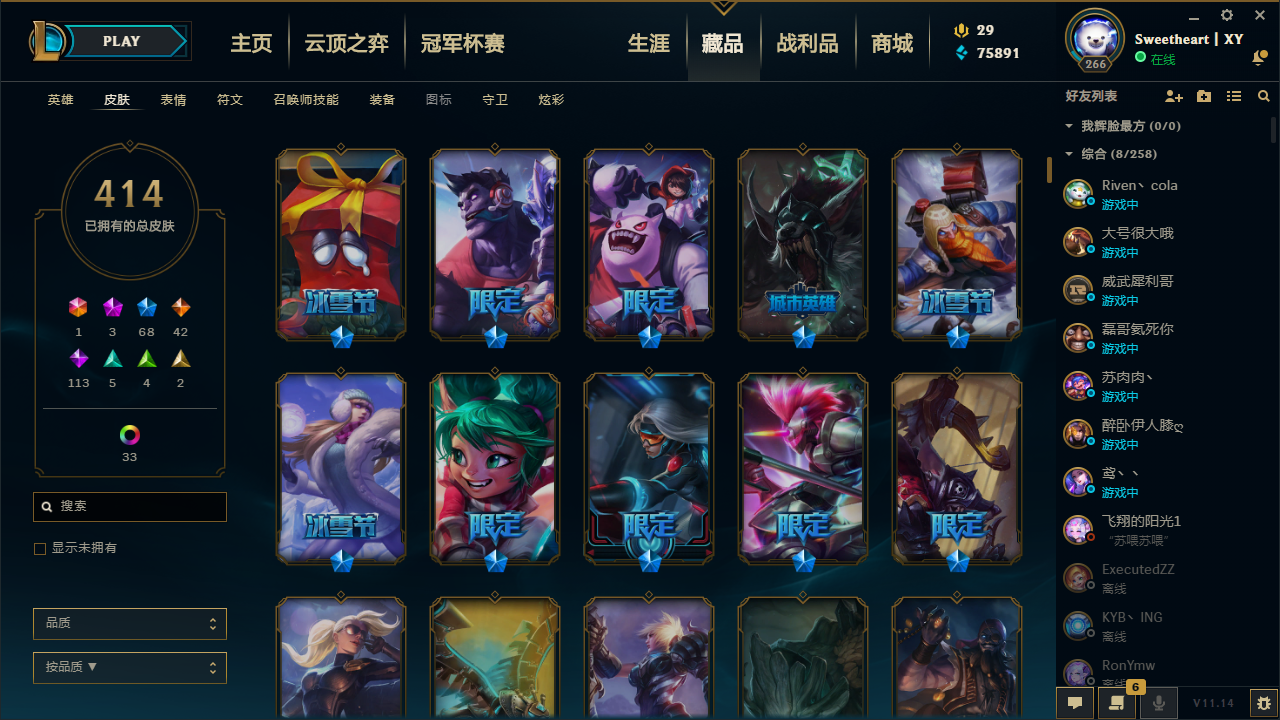This screenshot has height=720, width=1280.
Task: Open the notification bell icon
Action: [1259, 59]
